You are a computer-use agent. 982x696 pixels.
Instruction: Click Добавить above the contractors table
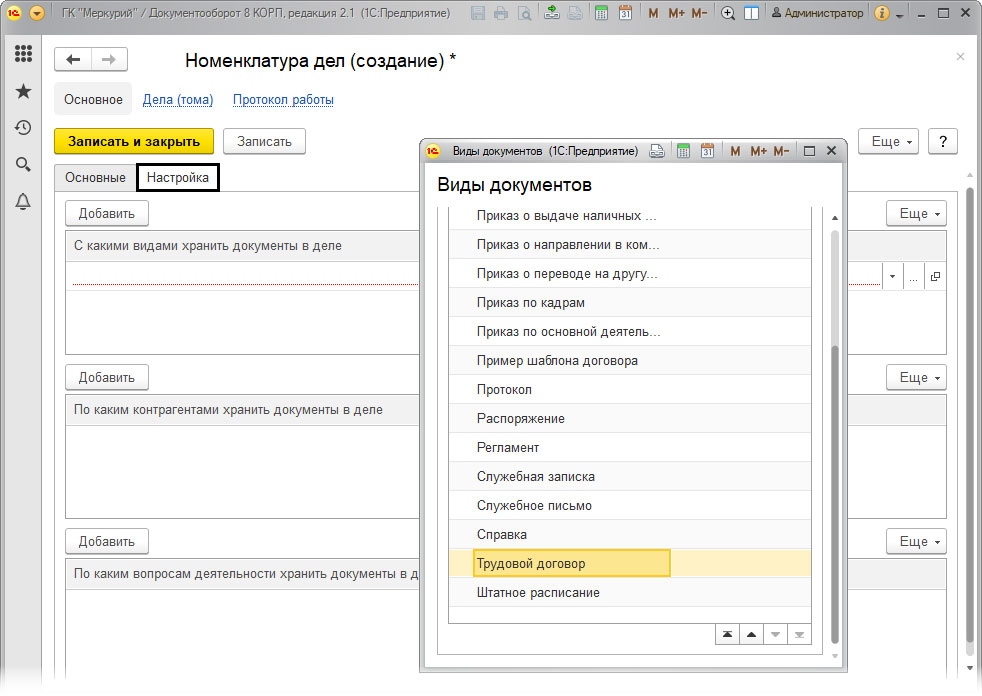point(106,378)
